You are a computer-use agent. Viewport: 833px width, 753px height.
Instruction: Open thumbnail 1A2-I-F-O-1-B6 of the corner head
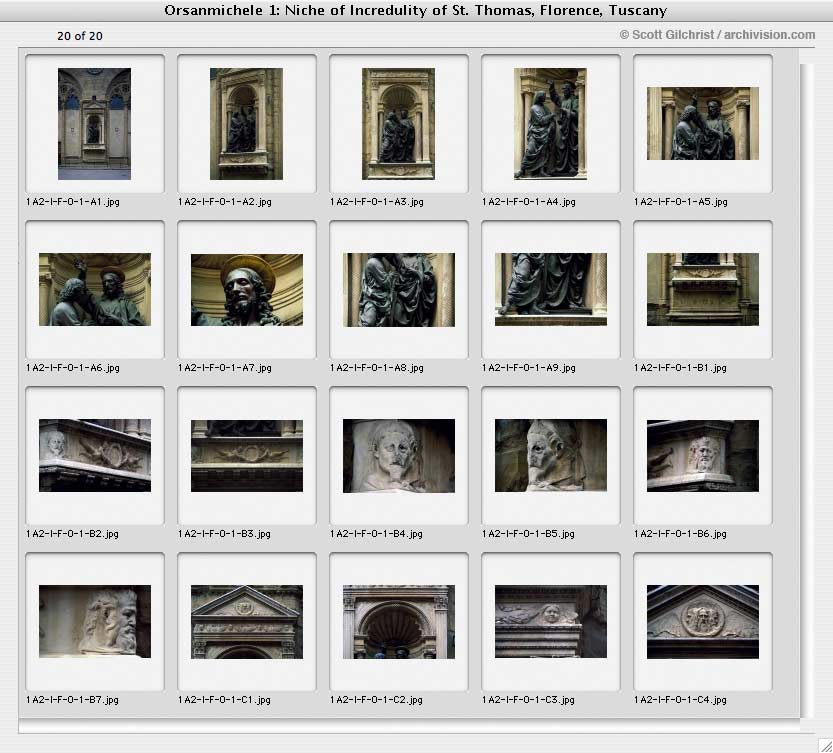[703, 456]
